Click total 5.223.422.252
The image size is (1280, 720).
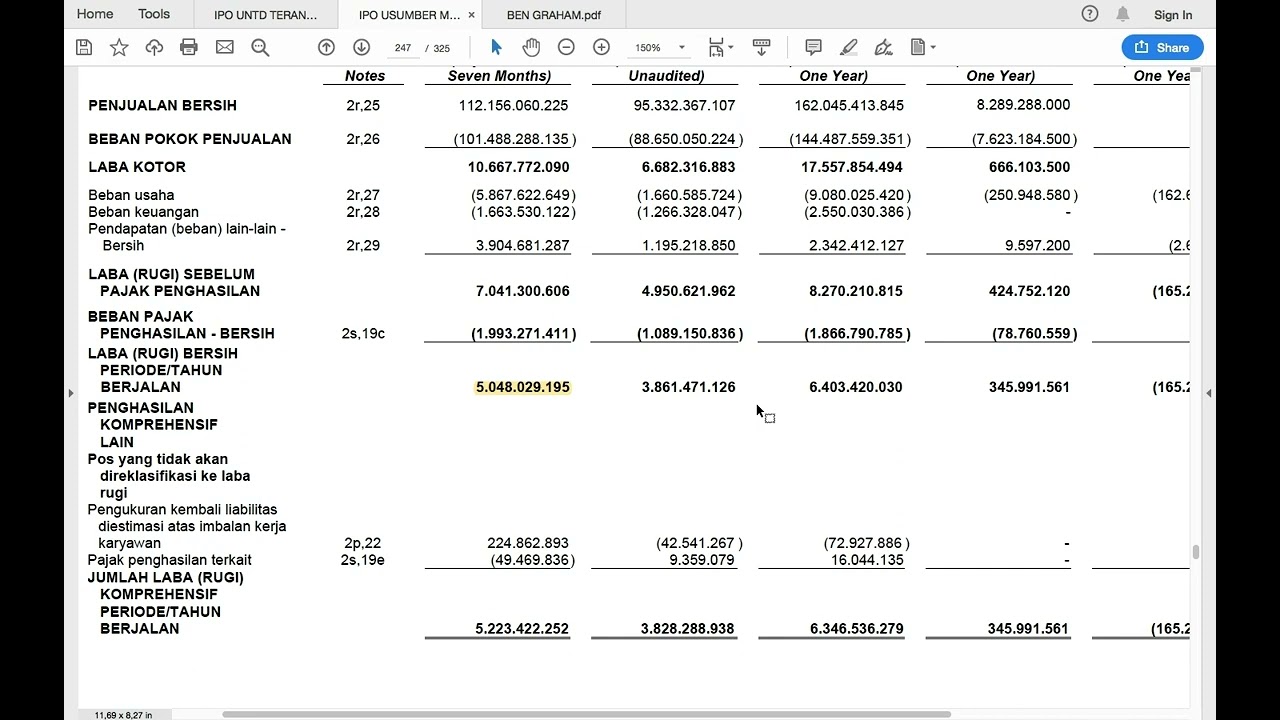[522, 629]
